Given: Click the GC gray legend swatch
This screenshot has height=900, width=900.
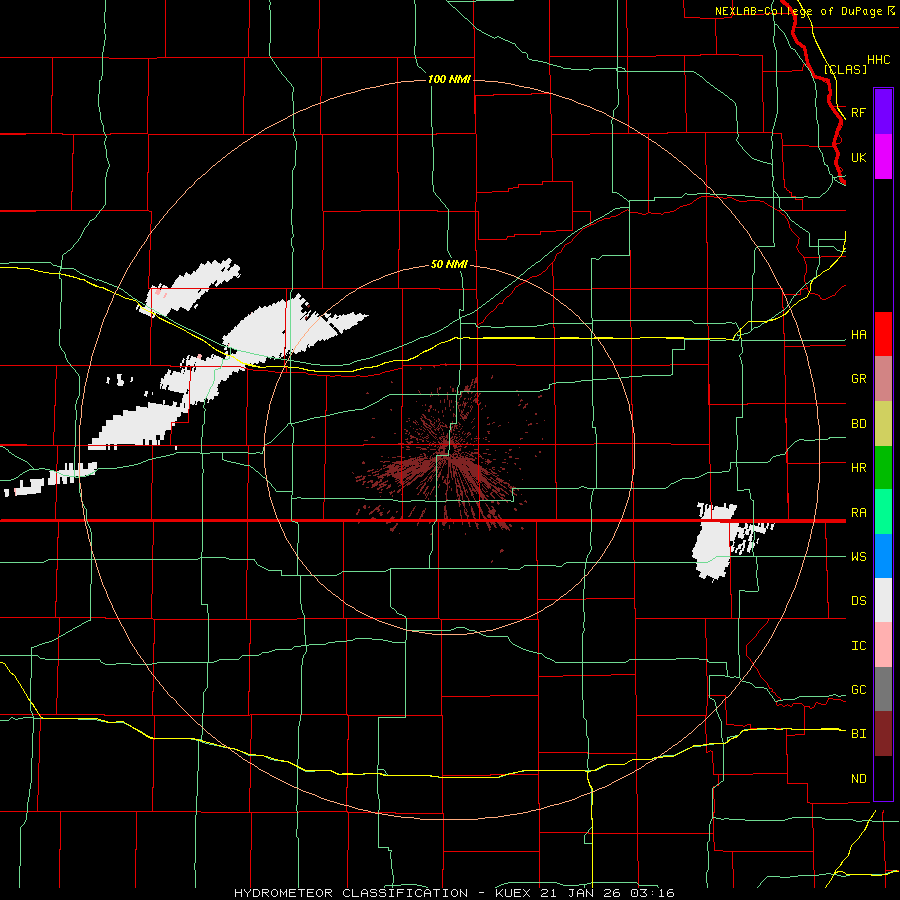Looking at the screenshot, I should coord(883,689).
